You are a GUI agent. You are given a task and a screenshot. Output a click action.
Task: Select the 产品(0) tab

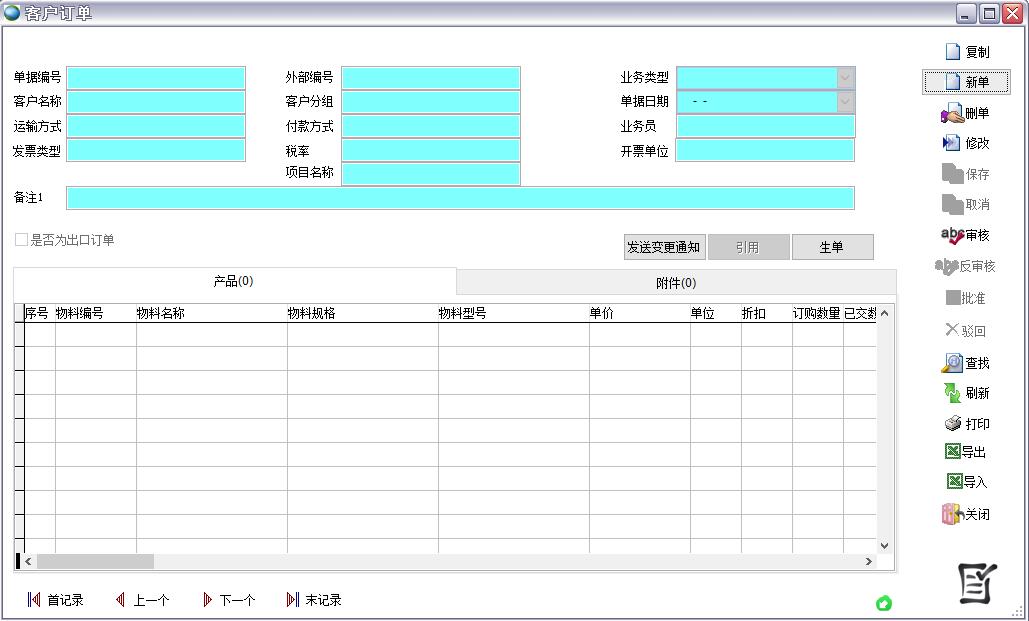[x=234, y=281]
